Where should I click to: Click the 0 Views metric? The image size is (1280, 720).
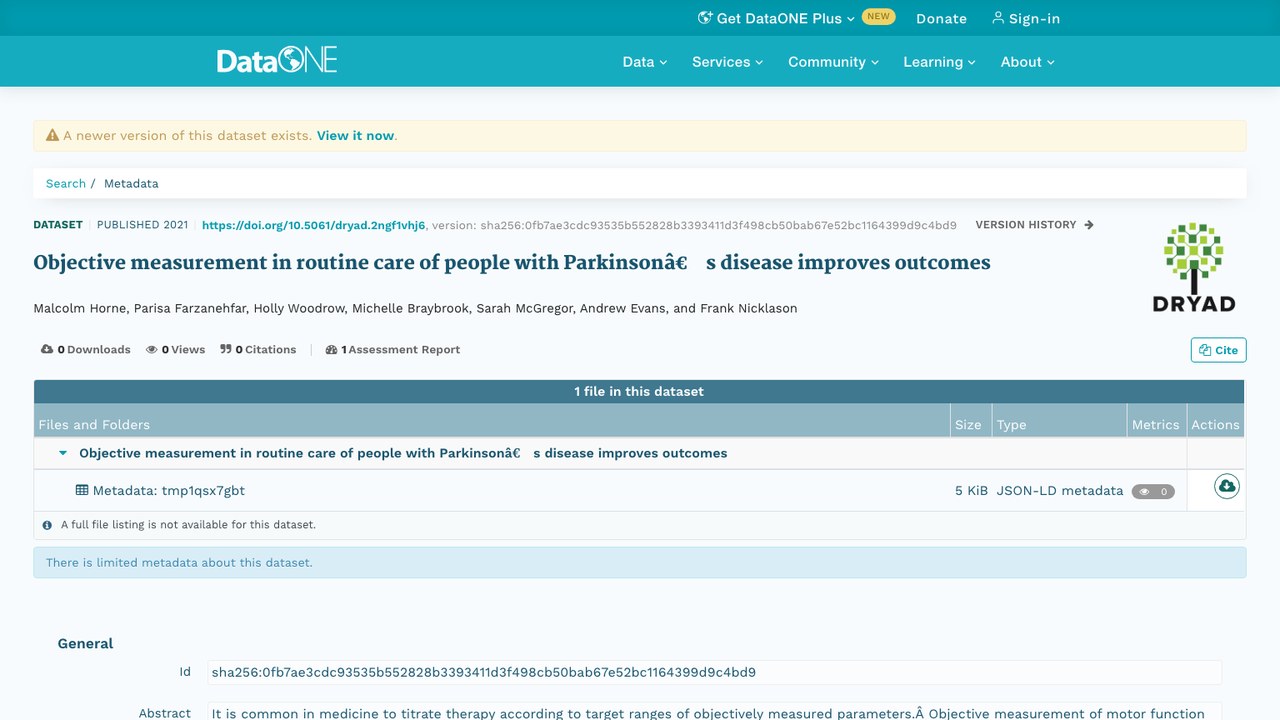(x=175, y=349)
